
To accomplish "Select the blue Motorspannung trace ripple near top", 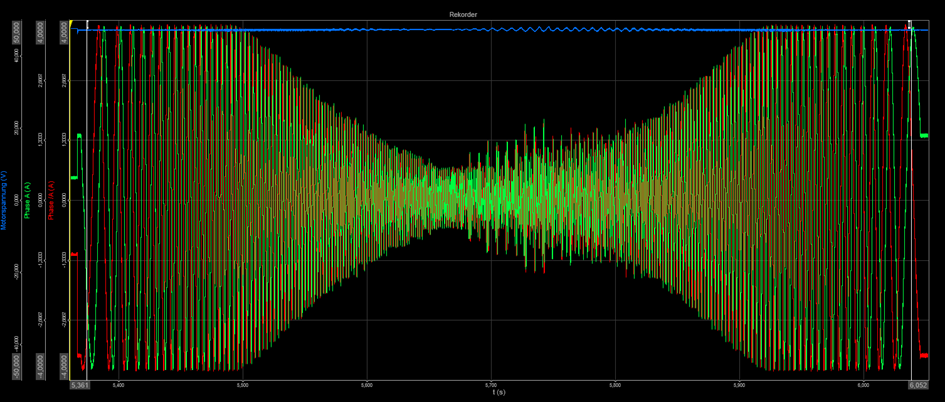I will tap(542, 29).
